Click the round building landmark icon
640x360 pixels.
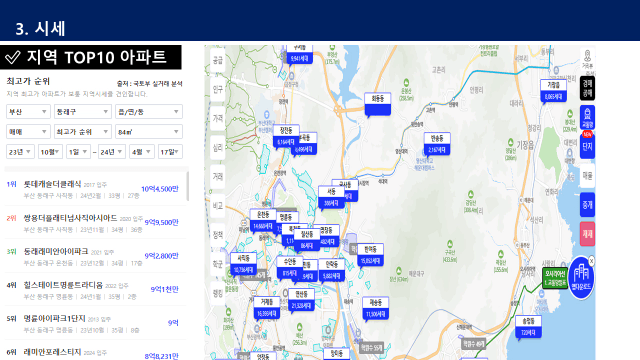581,278
